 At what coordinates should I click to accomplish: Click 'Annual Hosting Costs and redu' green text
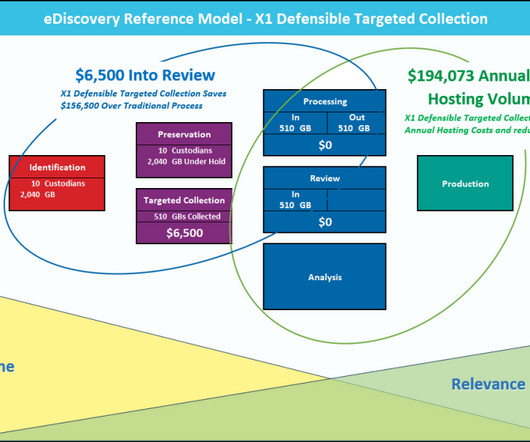(x=467, y=130)
